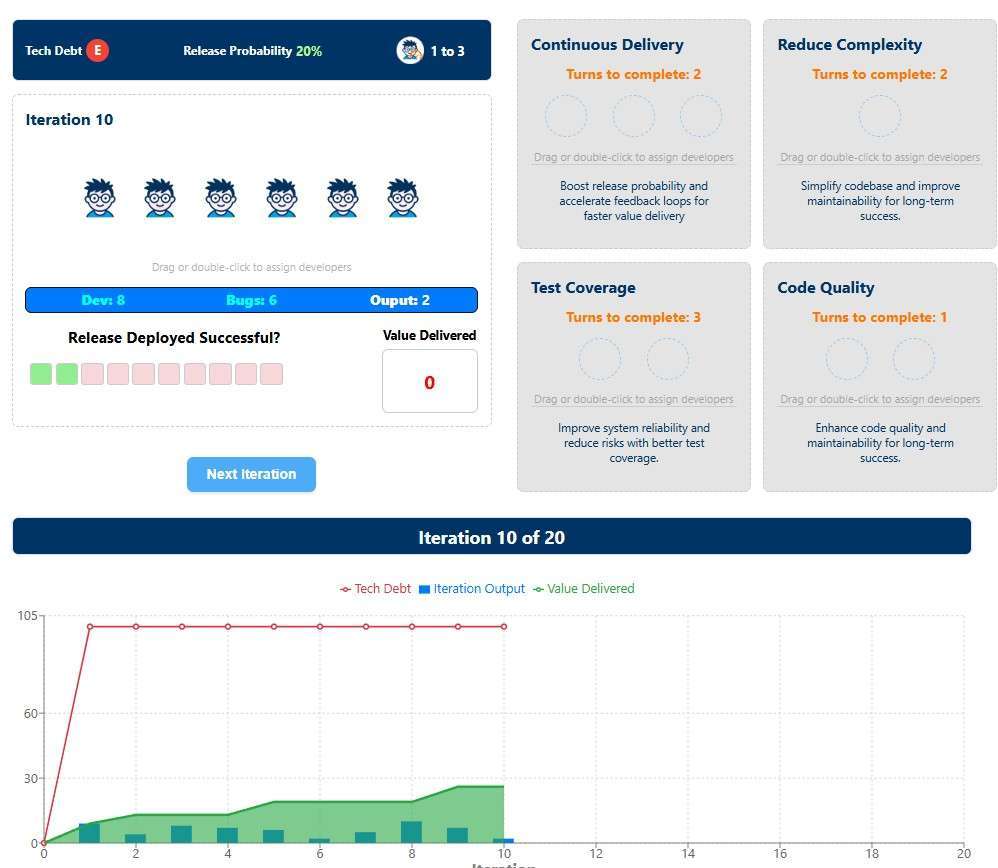Select the fourth developer avatar in Iteration 10
The height and width of the screenshot is (868, 998).
281,198
